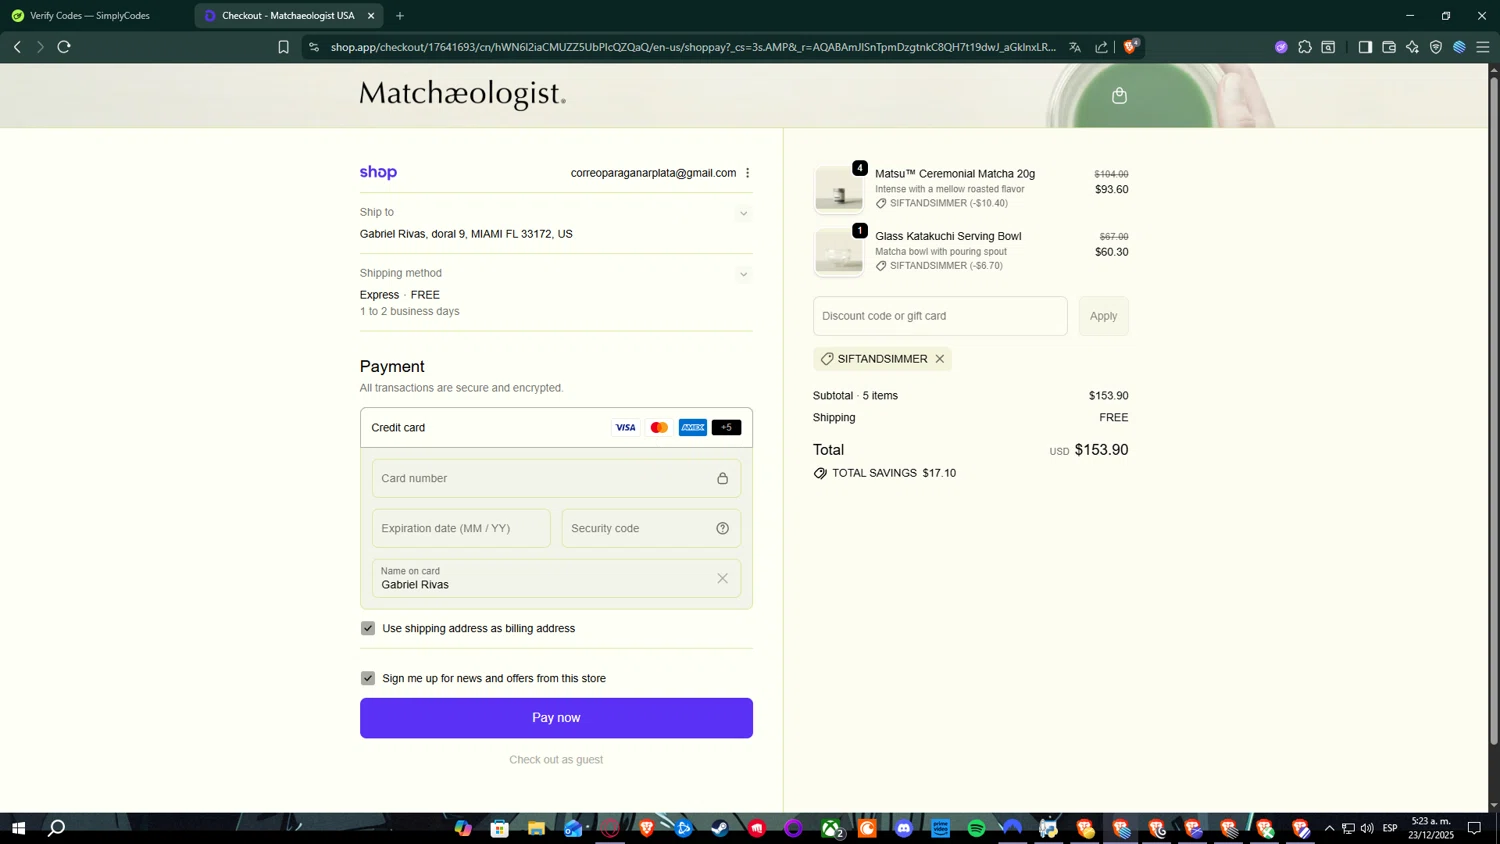1500x844 pixels.
Task: Click the volume speaker tray icon
Action: click(1367, 828)
